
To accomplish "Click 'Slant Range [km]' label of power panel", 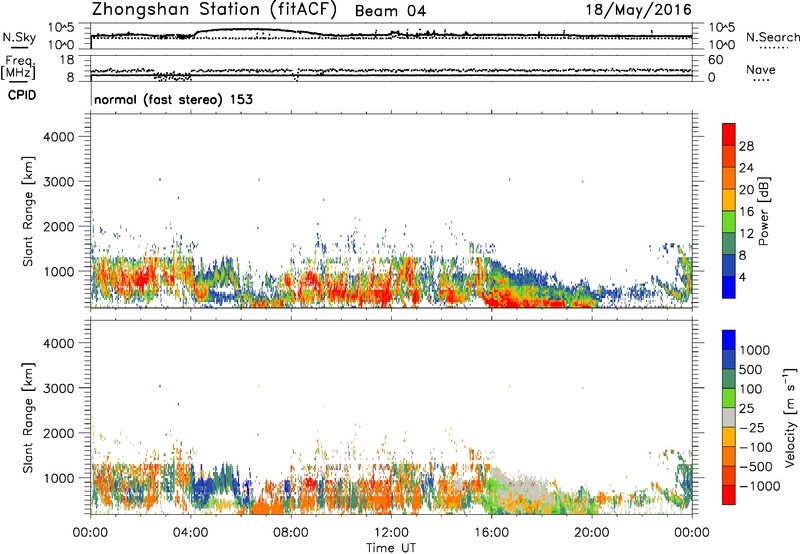I will point(28,211).
